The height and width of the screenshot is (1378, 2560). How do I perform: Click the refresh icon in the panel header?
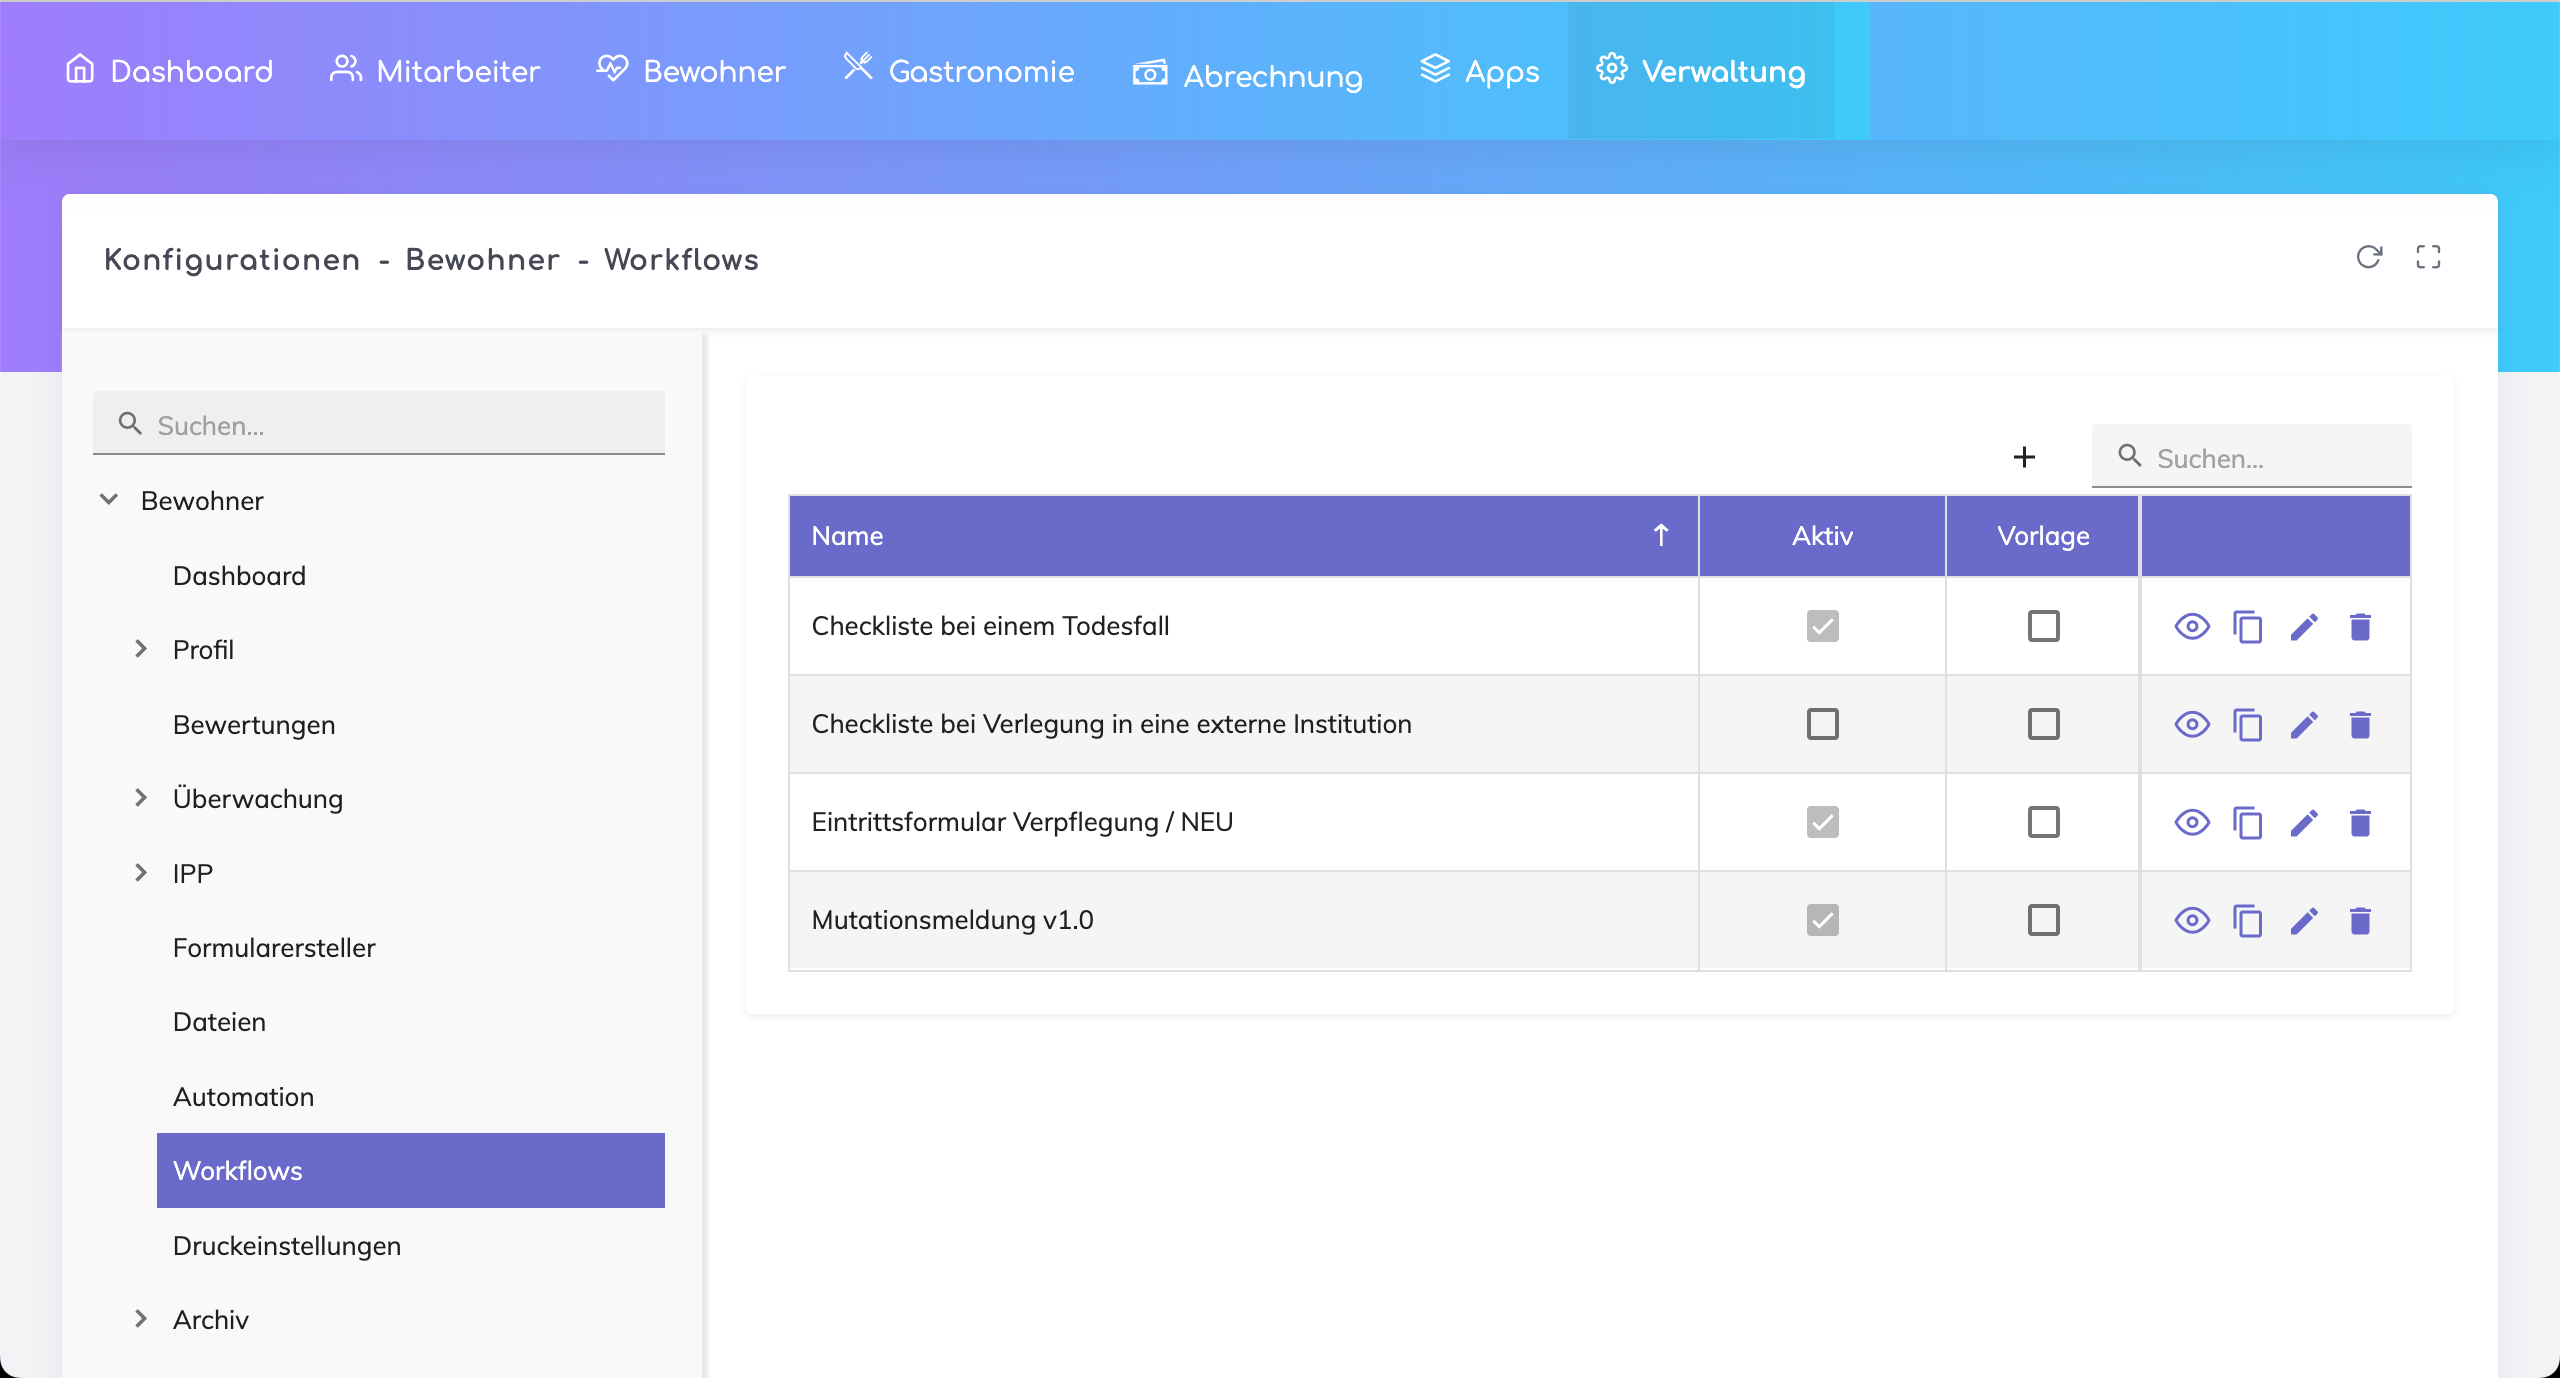(2369, 257)
